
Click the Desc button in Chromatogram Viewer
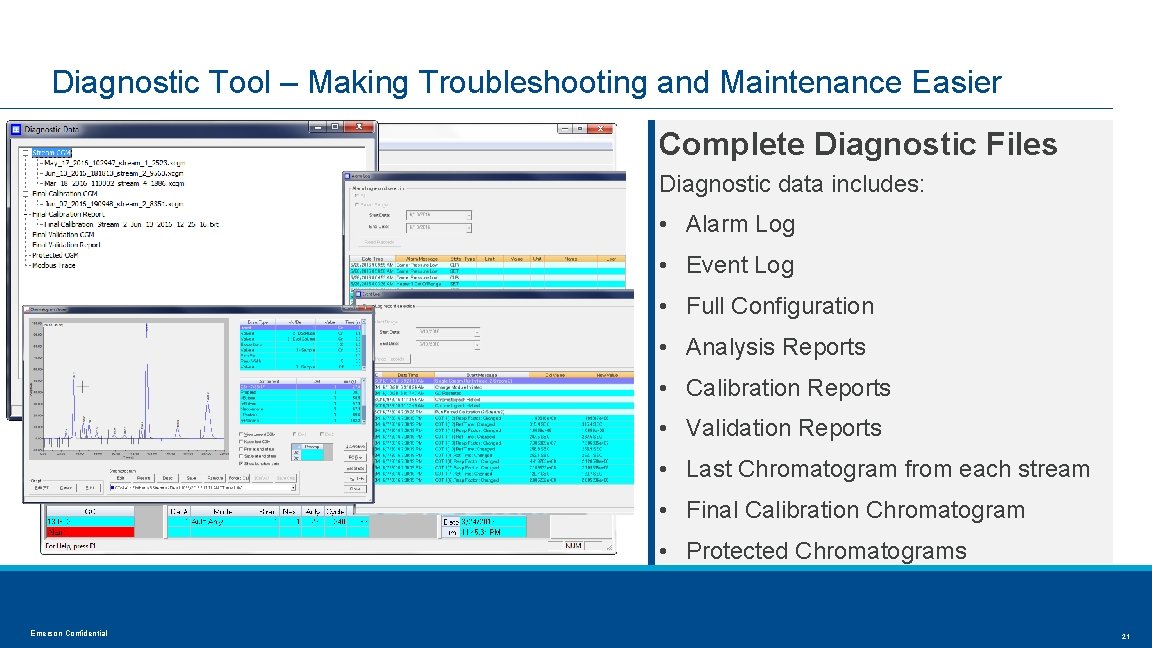(x=168, y=478)
